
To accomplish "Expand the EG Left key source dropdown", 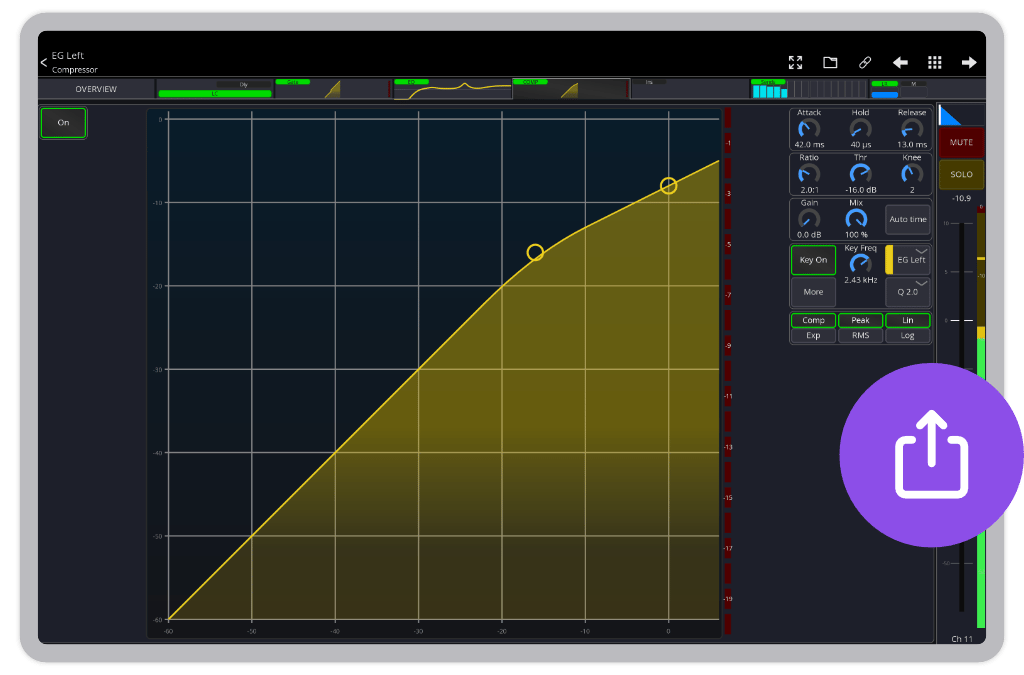I will coord(911,260).
